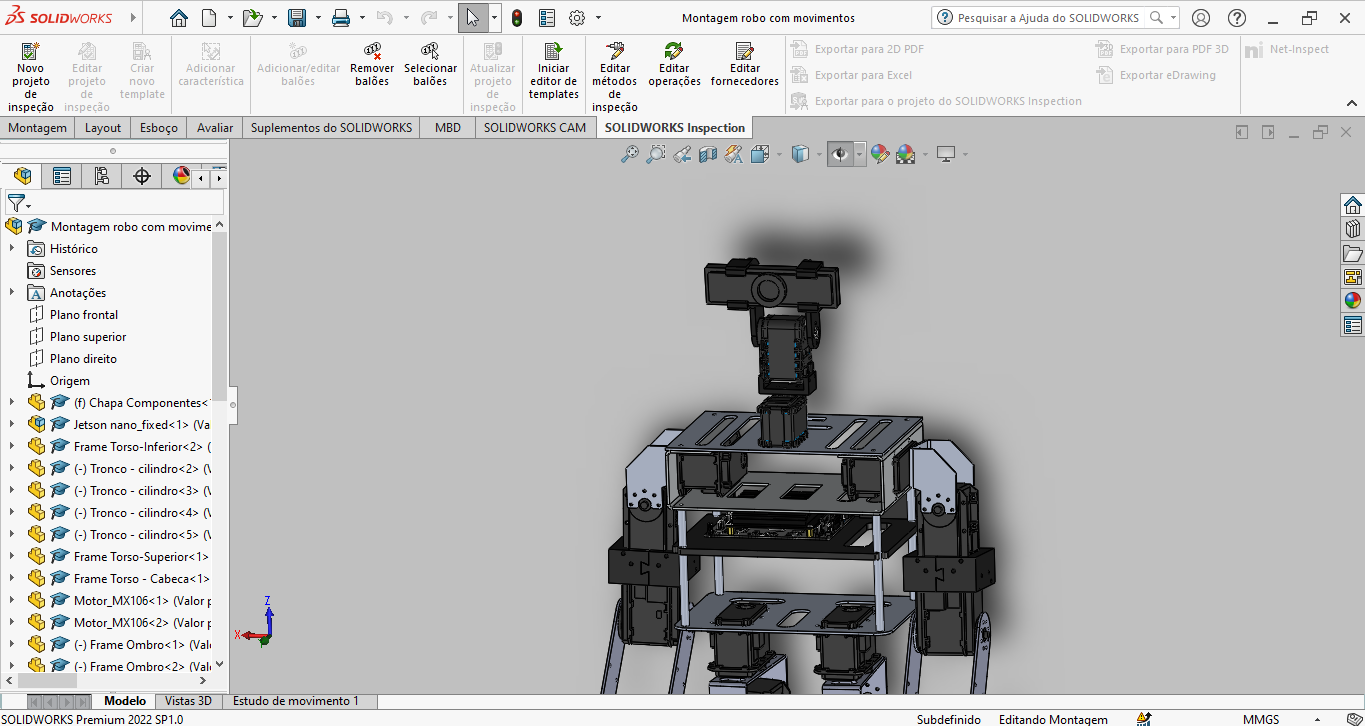Click the Section View icon
1365x726 pixels.
click(707, 154)
